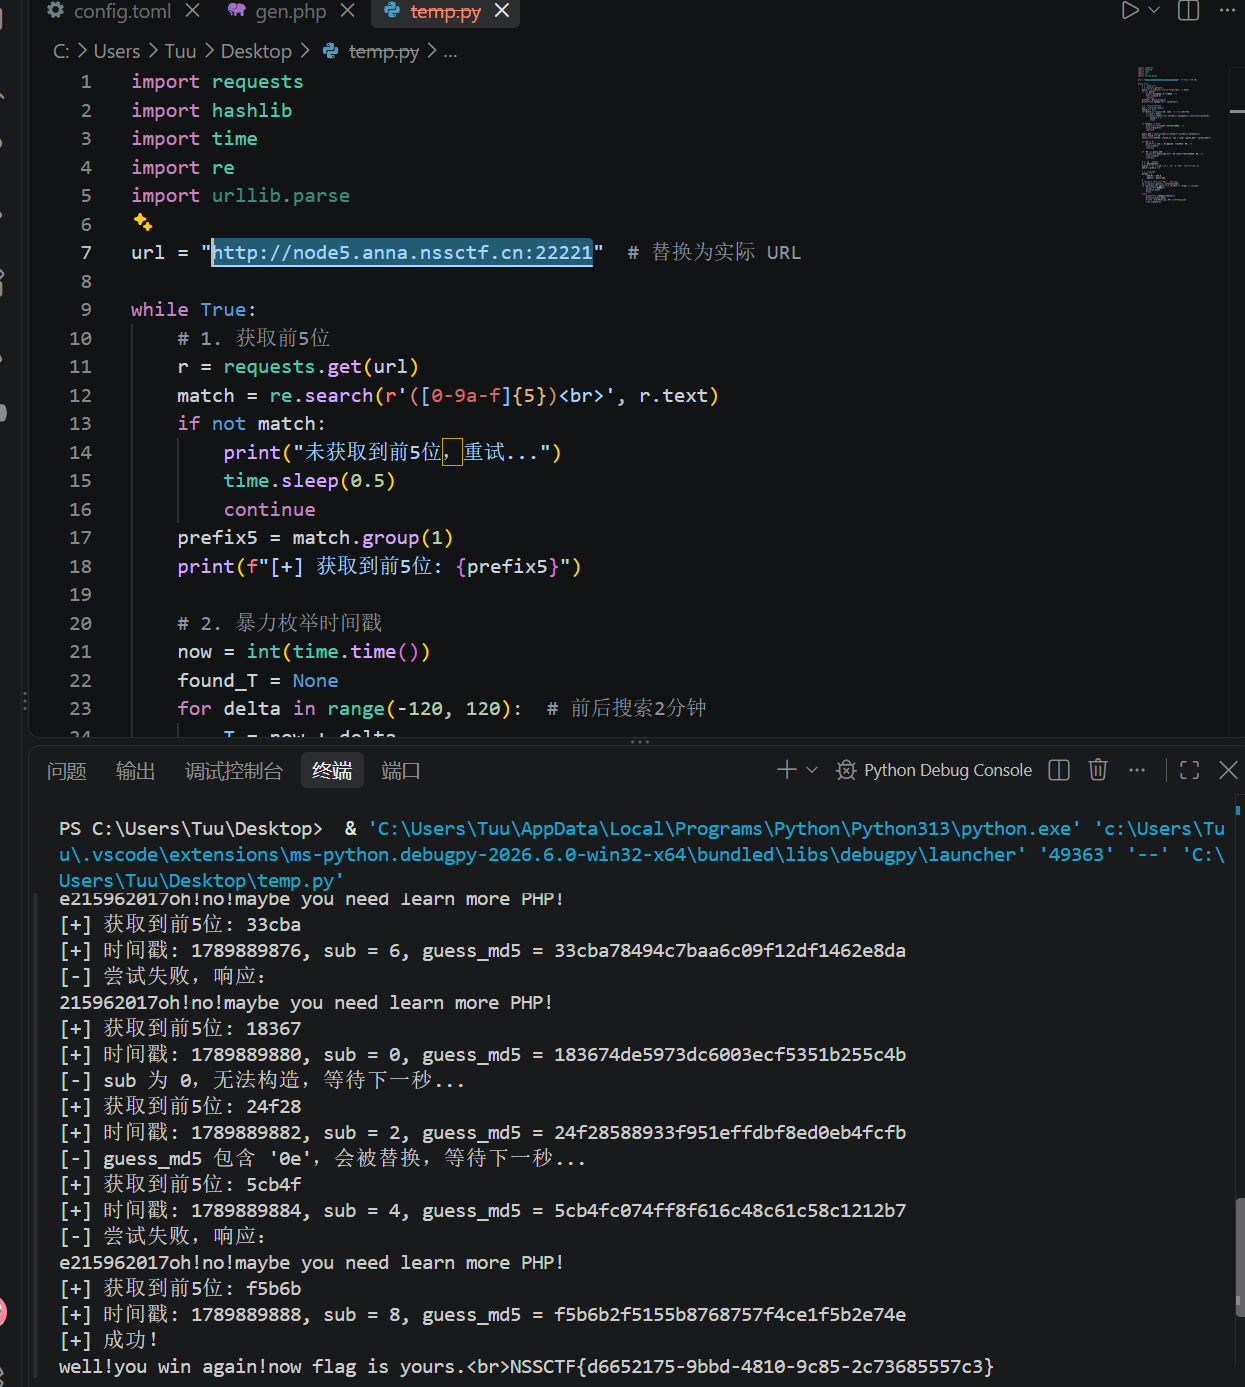1245x1387 pixels.
Task: Click the '[+] 成功!' terminal output line
Action: pyautogui.click(x=109, y=1340)
